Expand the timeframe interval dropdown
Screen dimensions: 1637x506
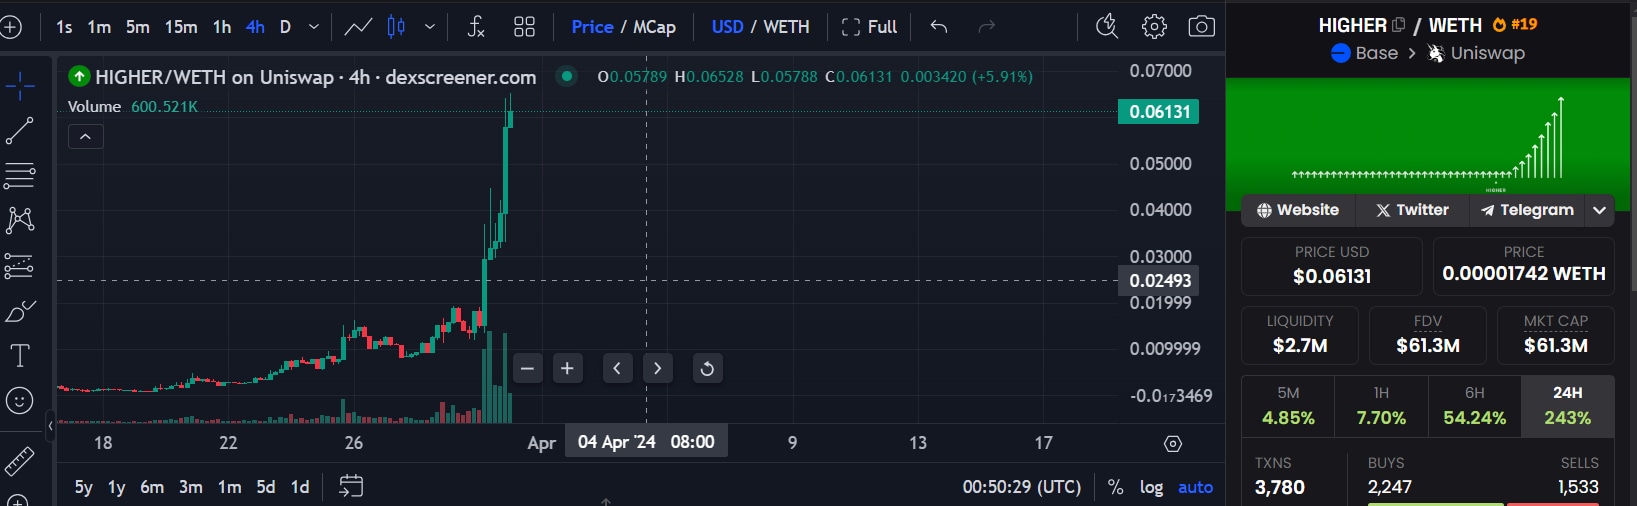click(x=314, y=27)
